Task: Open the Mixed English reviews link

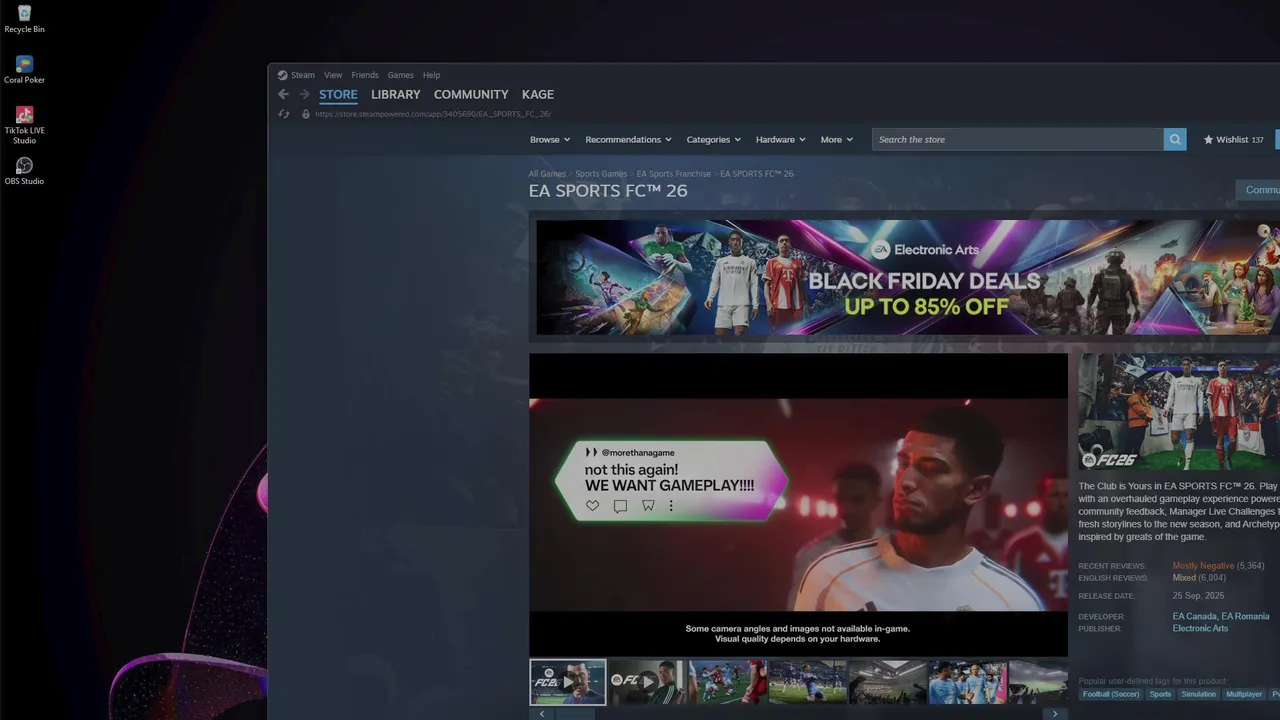Action: [x=1184, y=578]
